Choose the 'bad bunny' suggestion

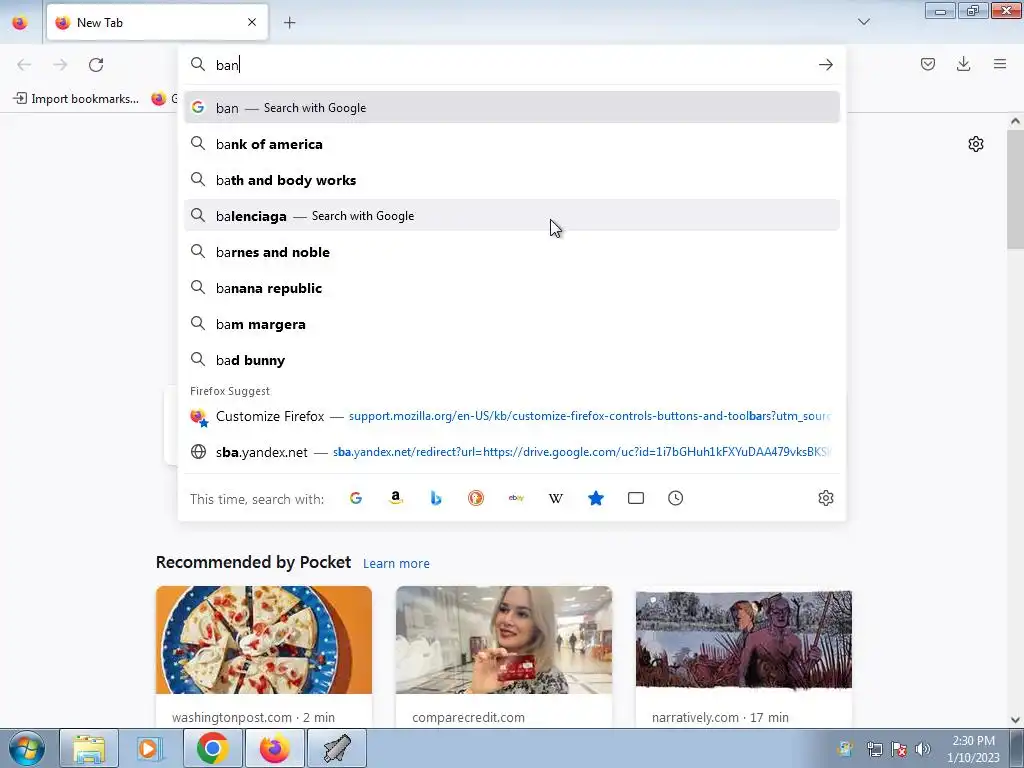click(512, 360)
